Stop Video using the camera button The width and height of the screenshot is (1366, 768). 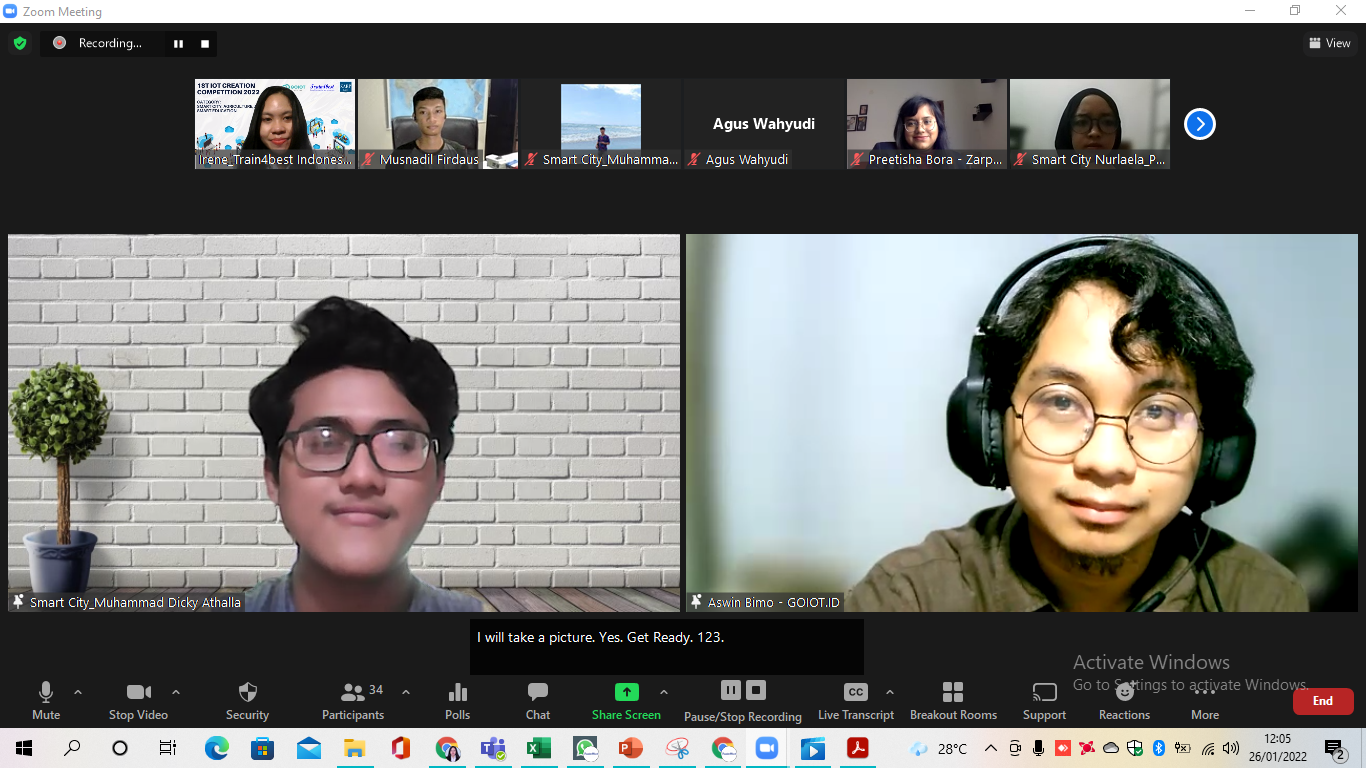click(138, 700)
